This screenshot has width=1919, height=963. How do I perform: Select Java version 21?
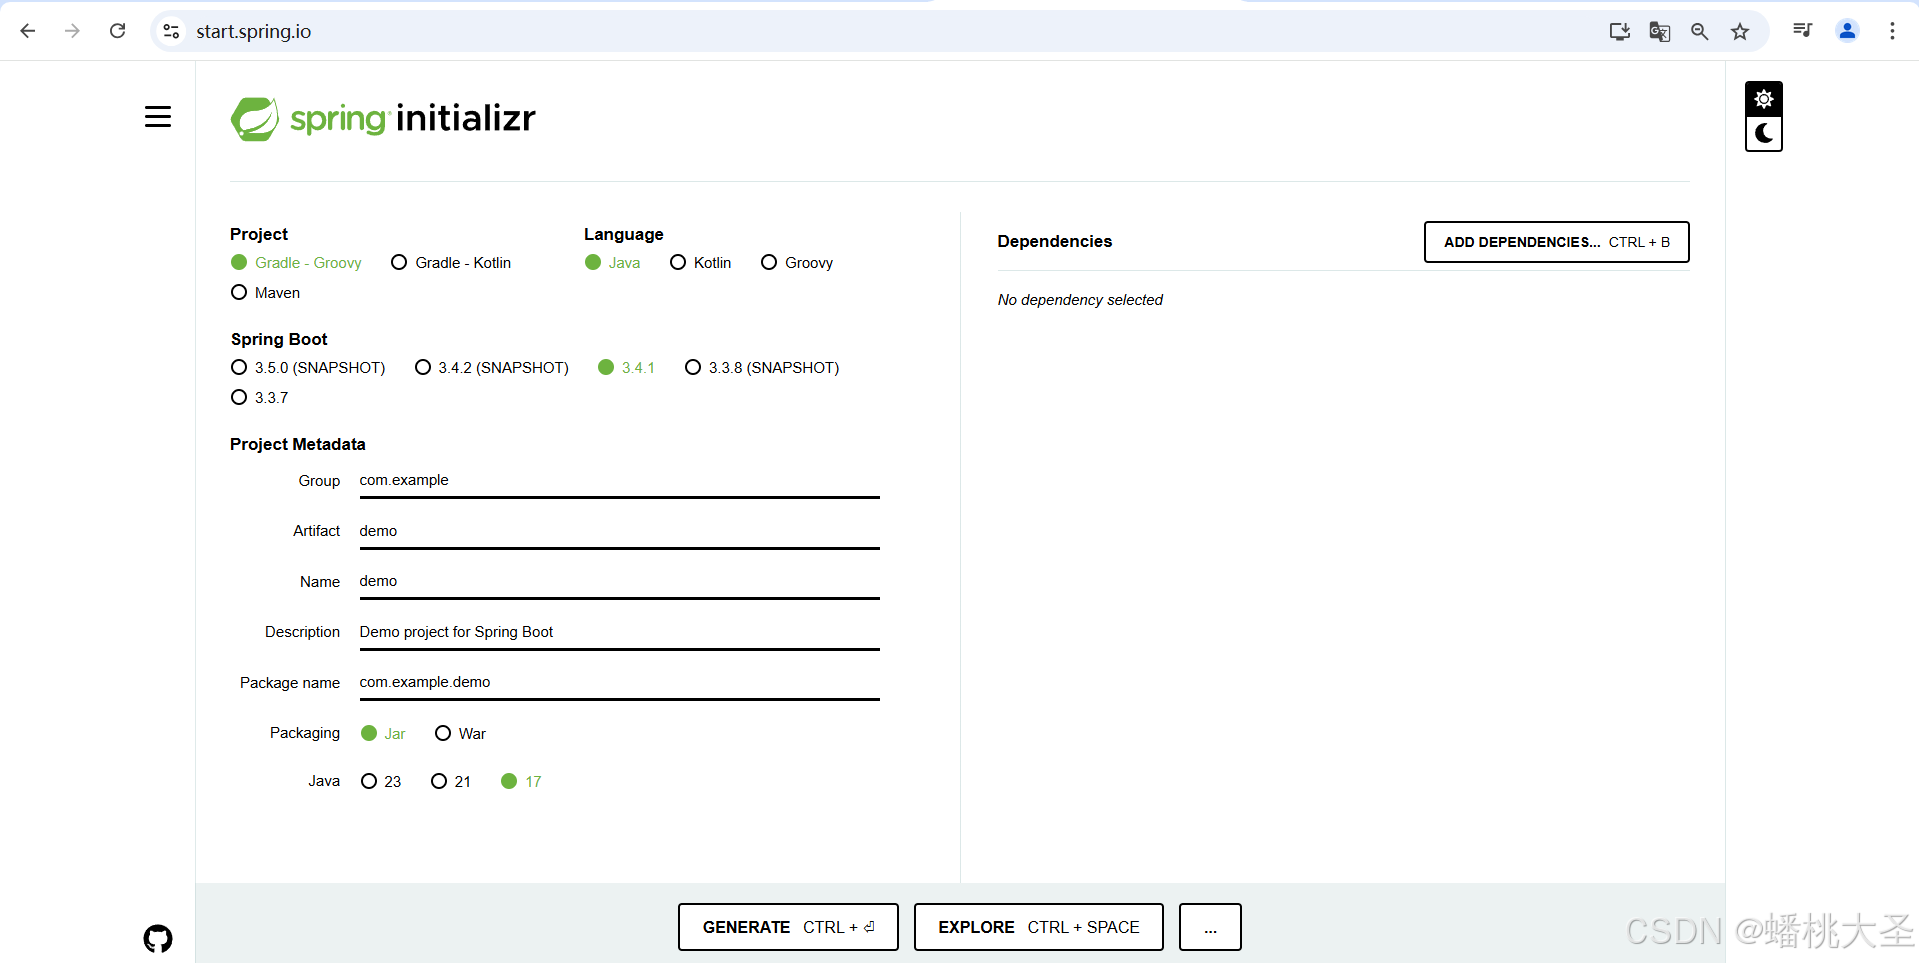451,782
